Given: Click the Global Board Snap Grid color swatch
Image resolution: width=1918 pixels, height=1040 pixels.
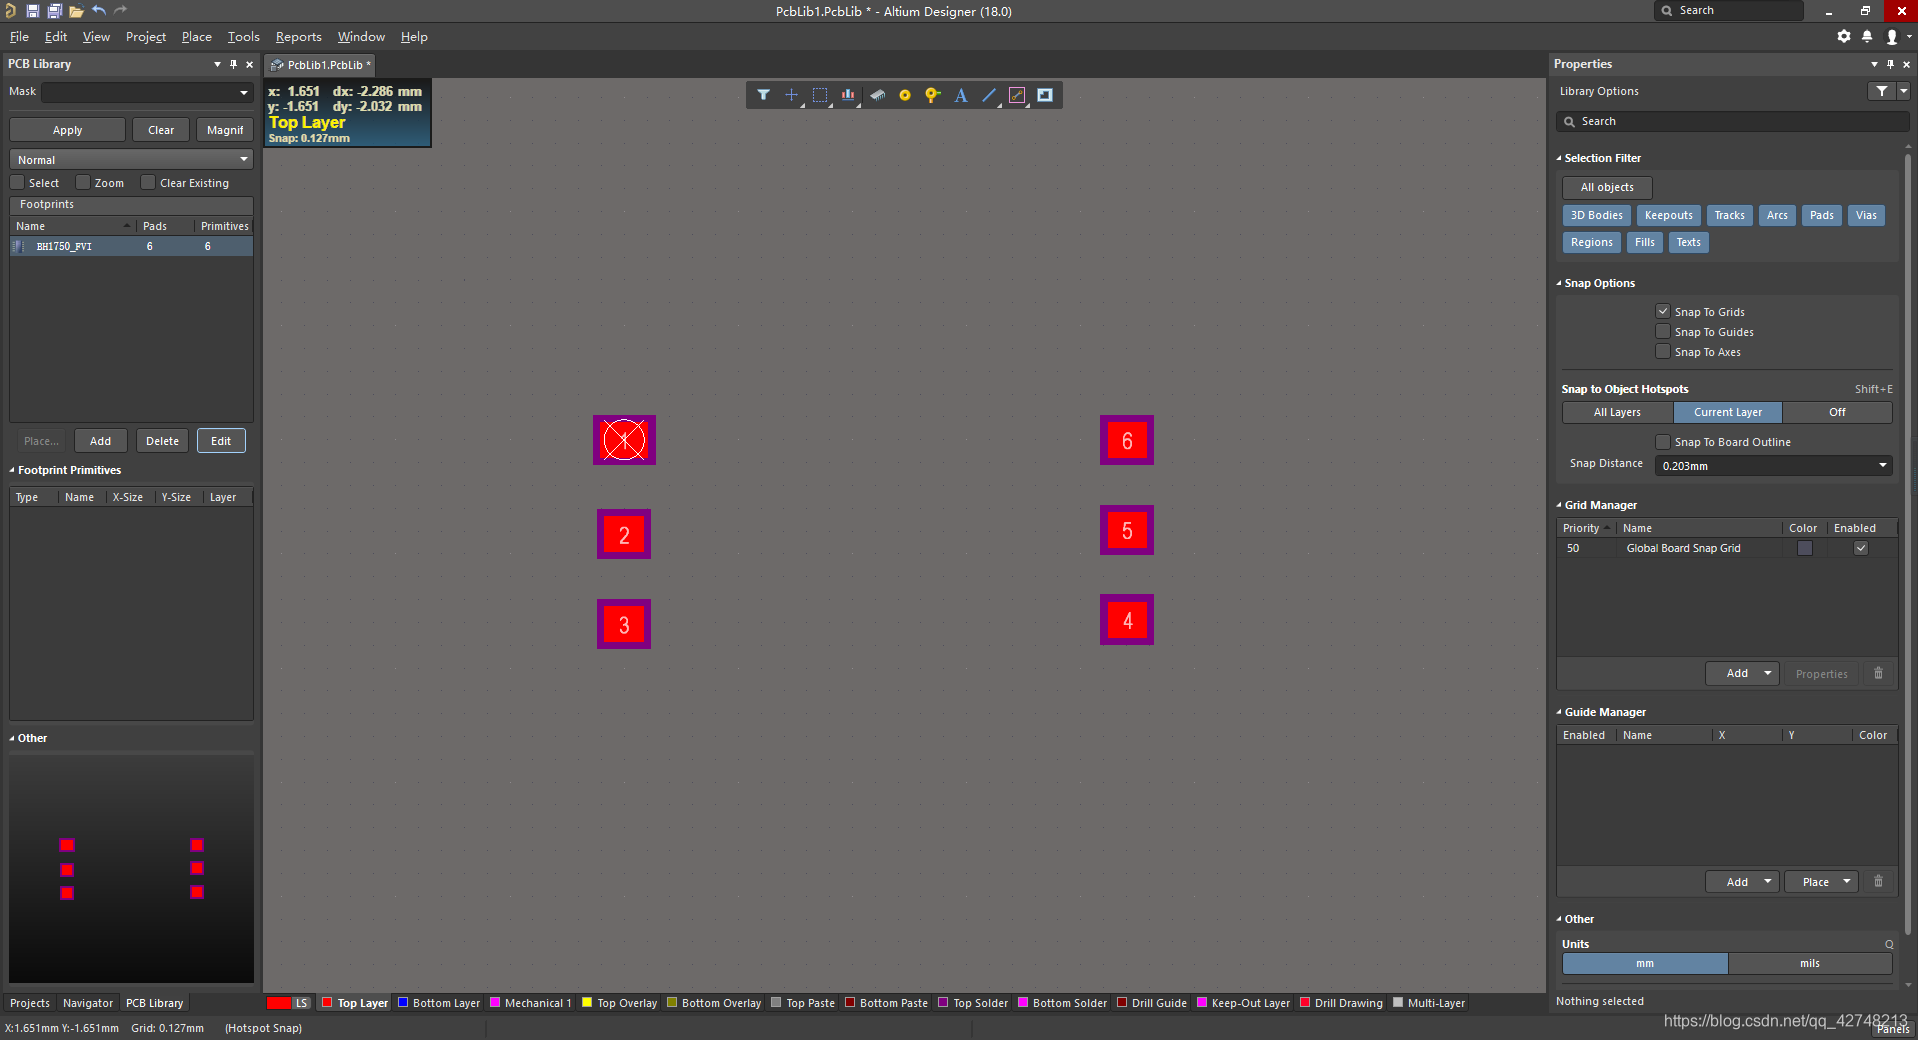Looking at the screenshot, I should (x=1804, y=548).
